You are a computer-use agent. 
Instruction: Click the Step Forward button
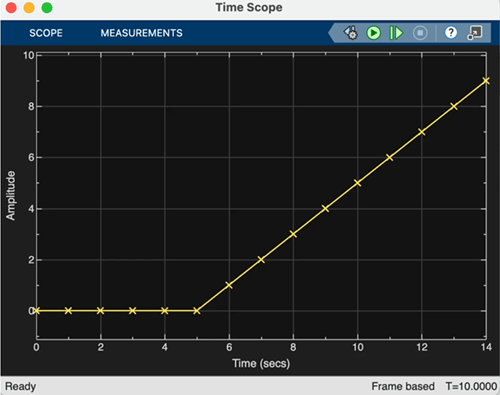[x=396, y=33]
